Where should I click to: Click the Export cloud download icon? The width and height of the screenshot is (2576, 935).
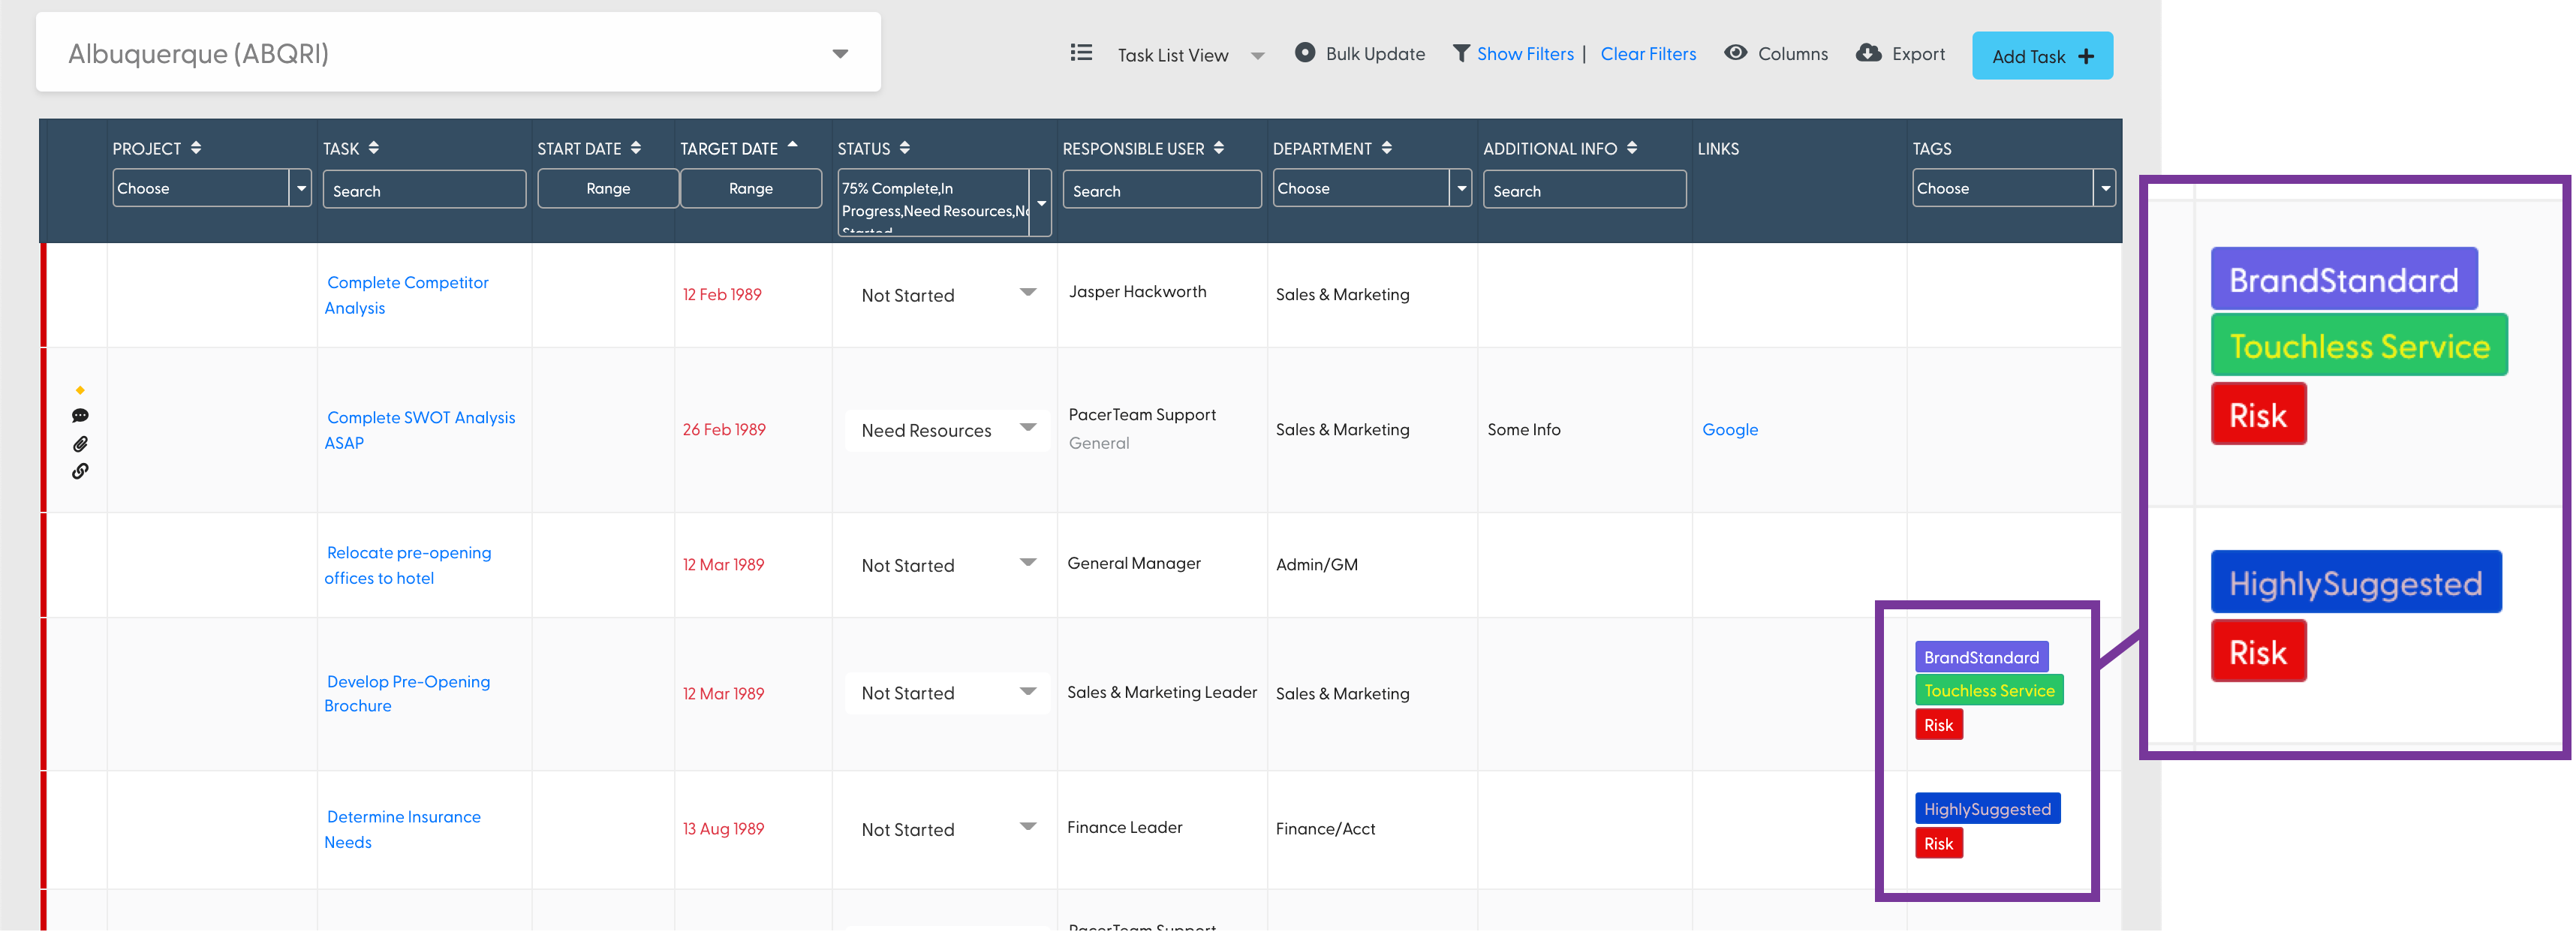[1868, 53]
